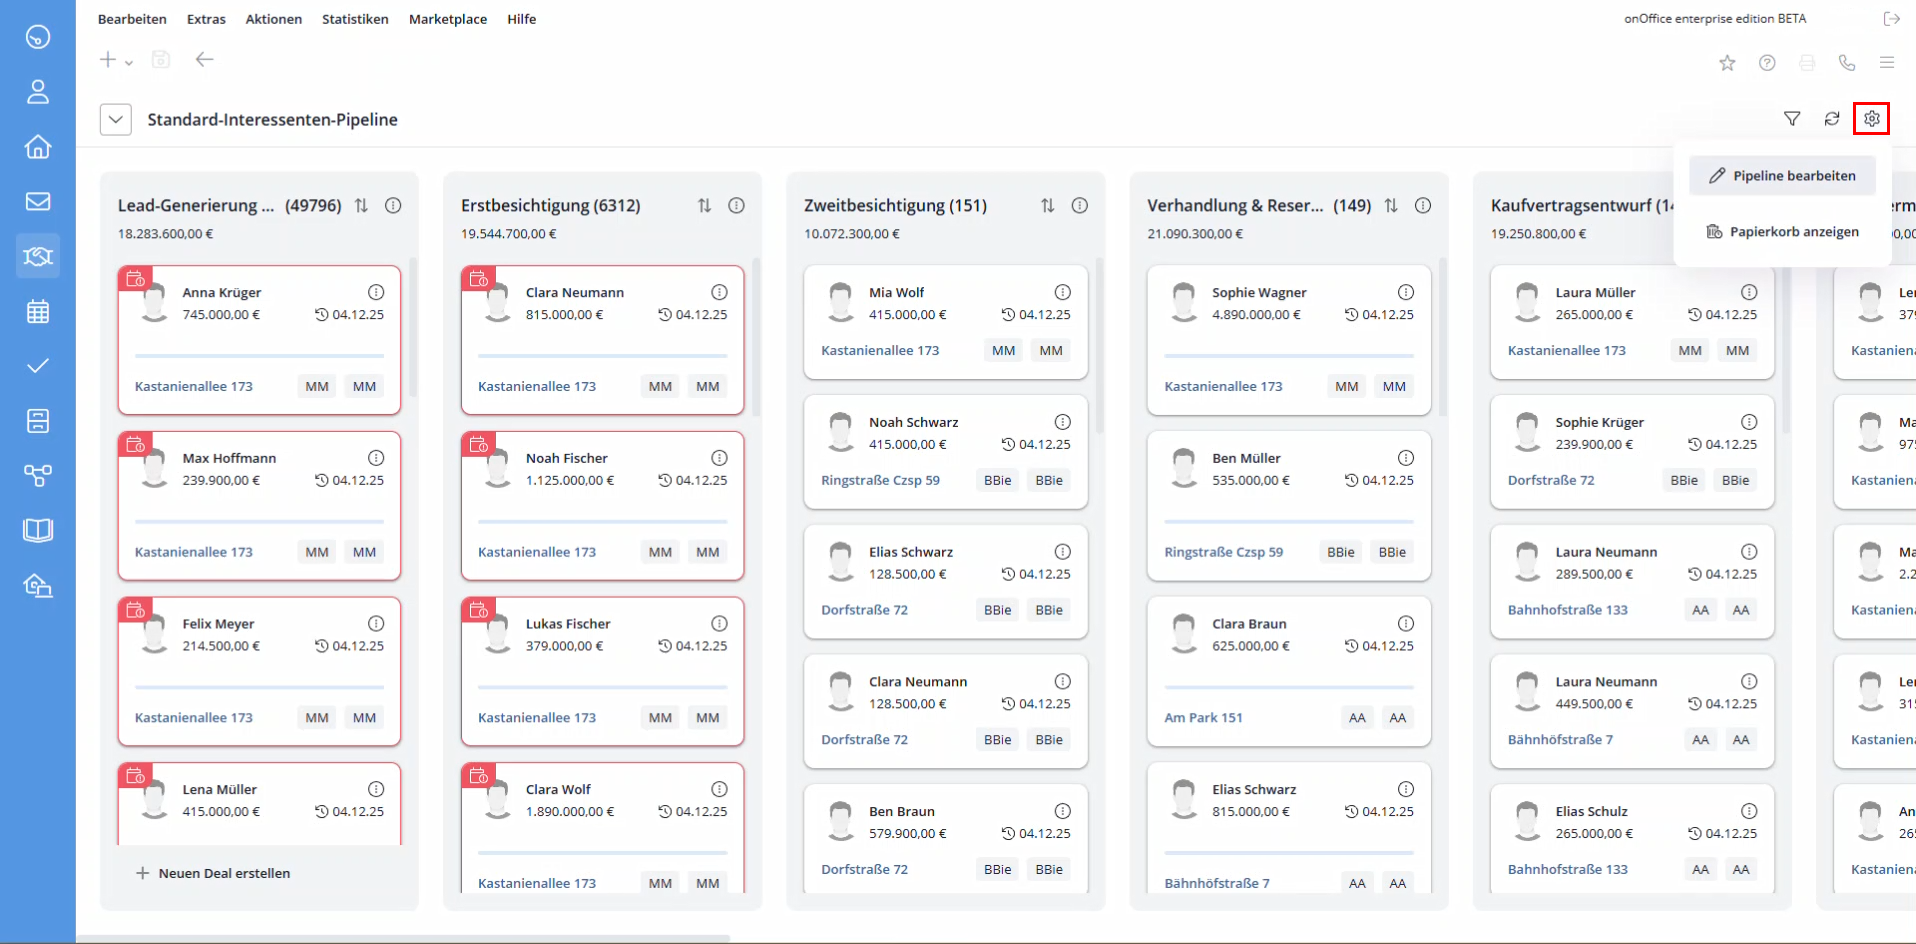
Task: Open the hamburger menu at top right
Action: [1886, 63]
